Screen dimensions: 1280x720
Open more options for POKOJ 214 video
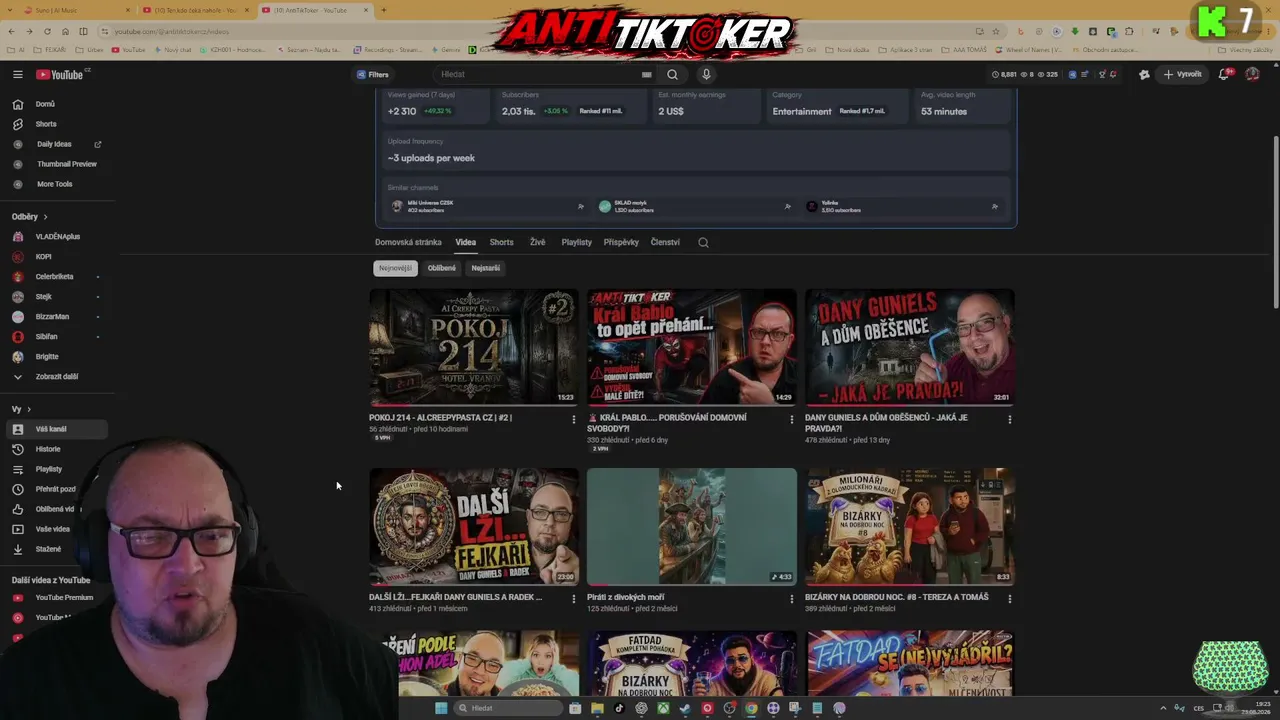(x=574, y=419)
